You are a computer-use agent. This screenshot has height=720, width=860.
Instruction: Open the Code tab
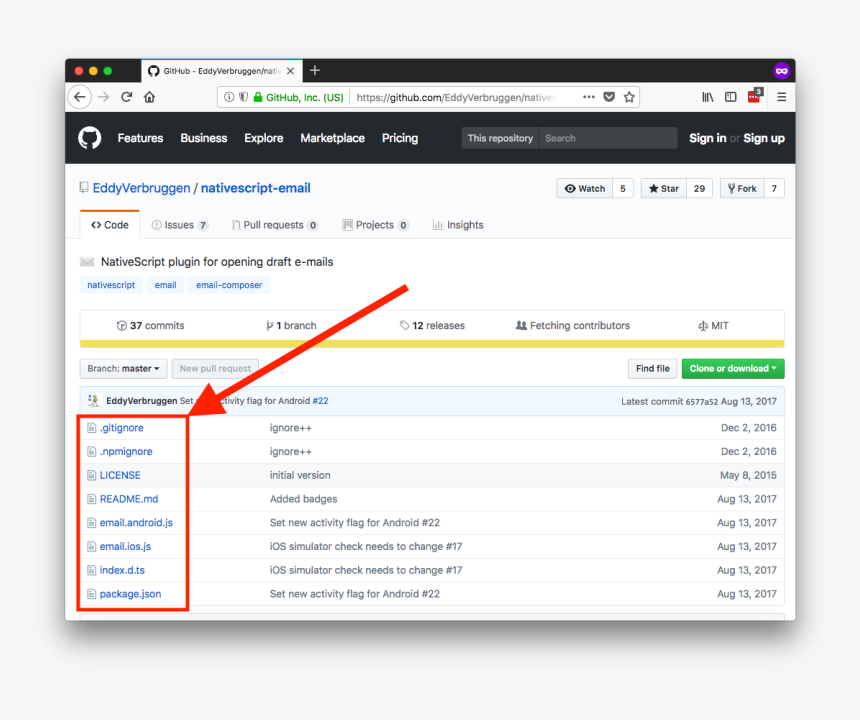click(x=110, y=225)
